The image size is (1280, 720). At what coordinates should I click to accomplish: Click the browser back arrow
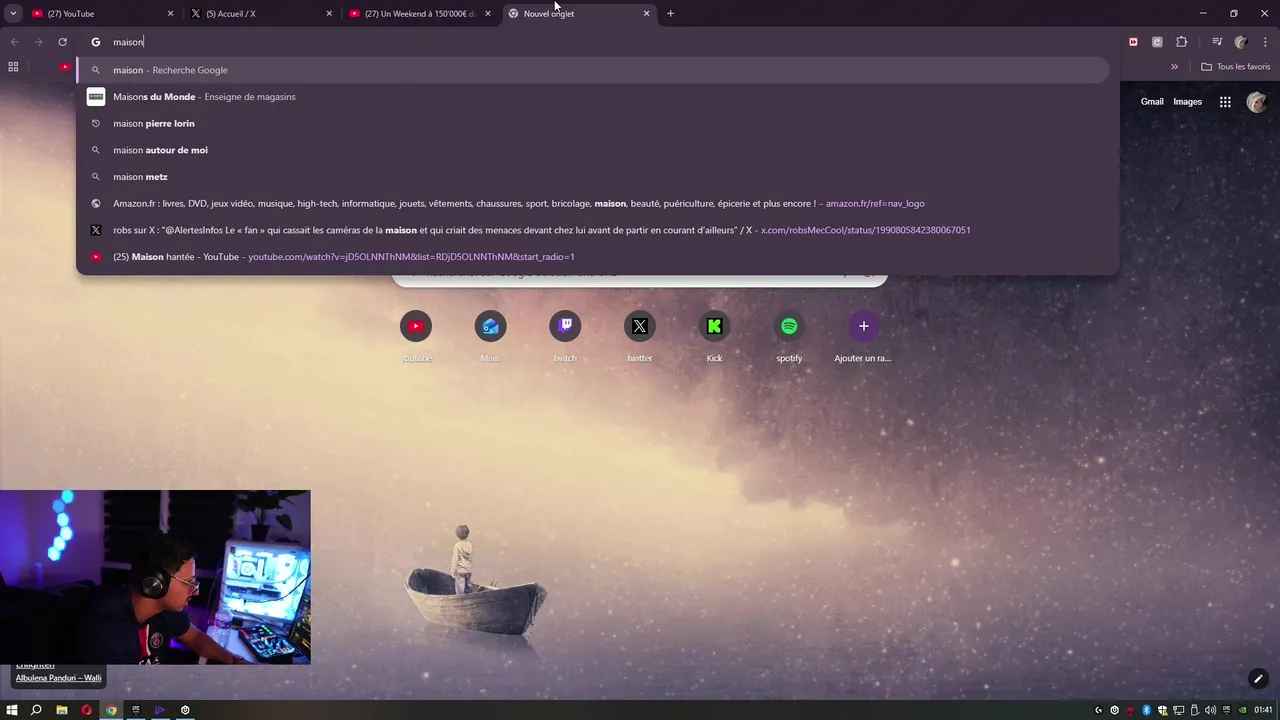[14, 42]
